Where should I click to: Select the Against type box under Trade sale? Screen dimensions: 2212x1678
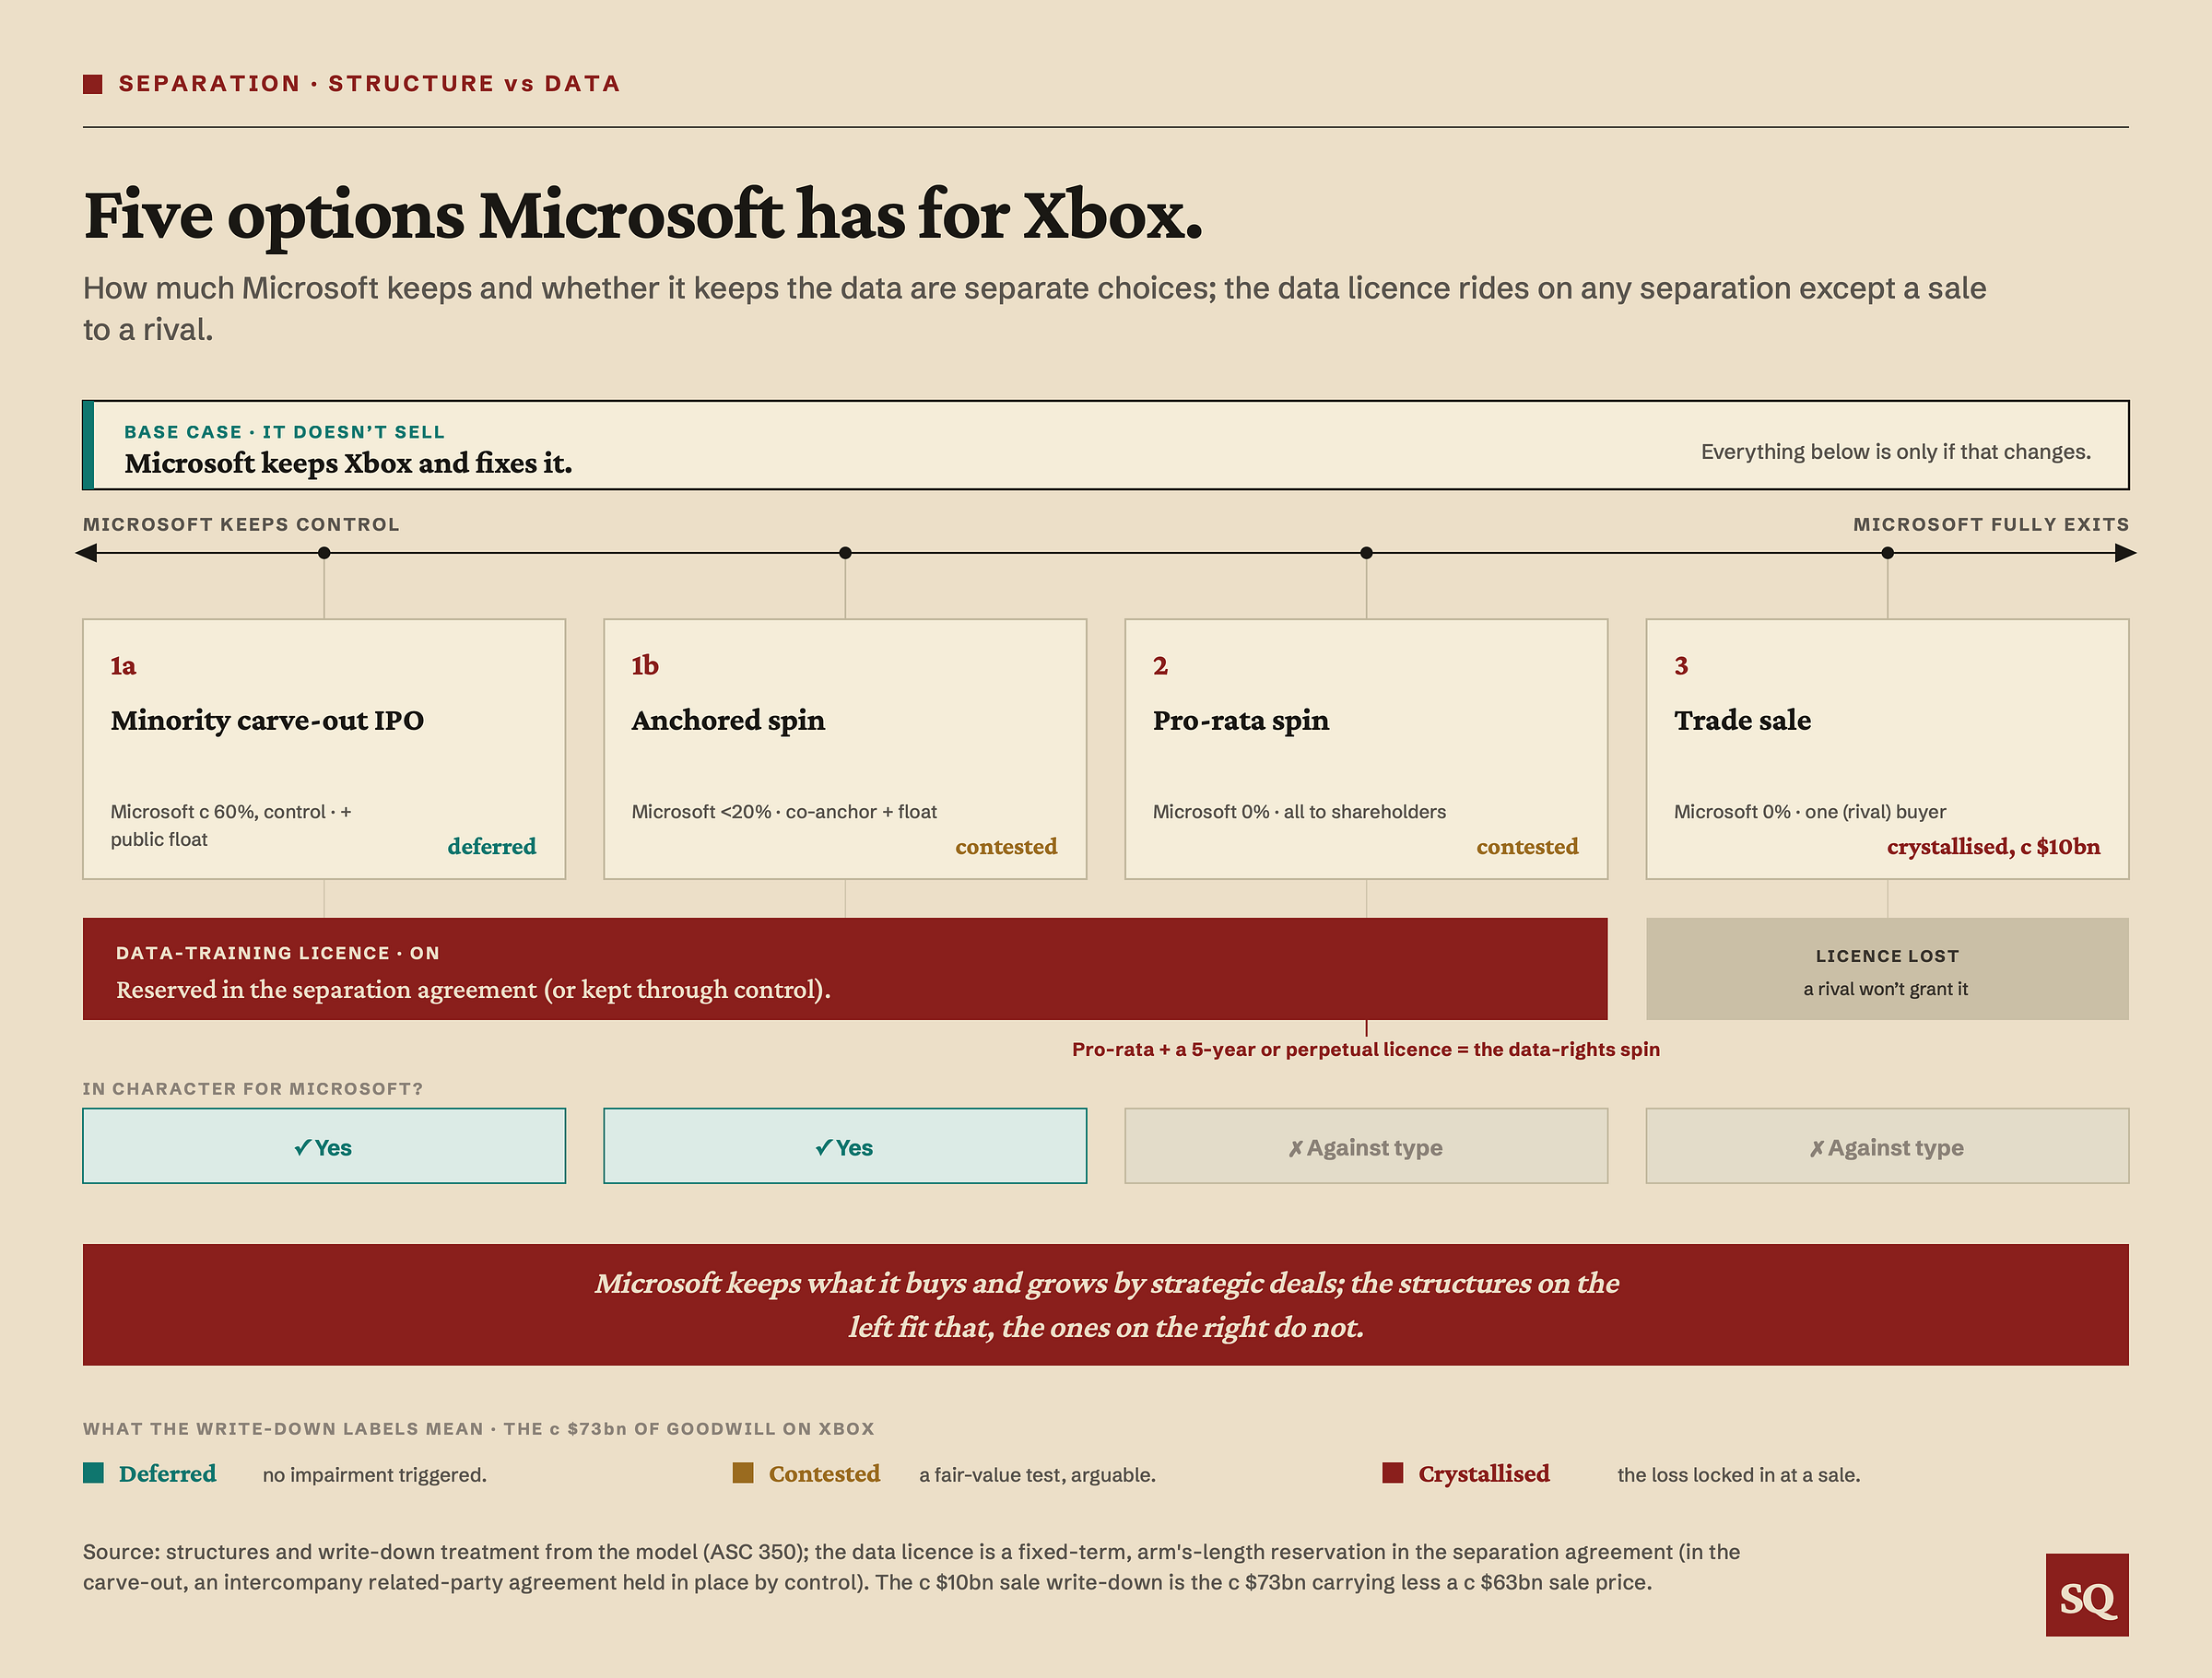point(1887,1146)
